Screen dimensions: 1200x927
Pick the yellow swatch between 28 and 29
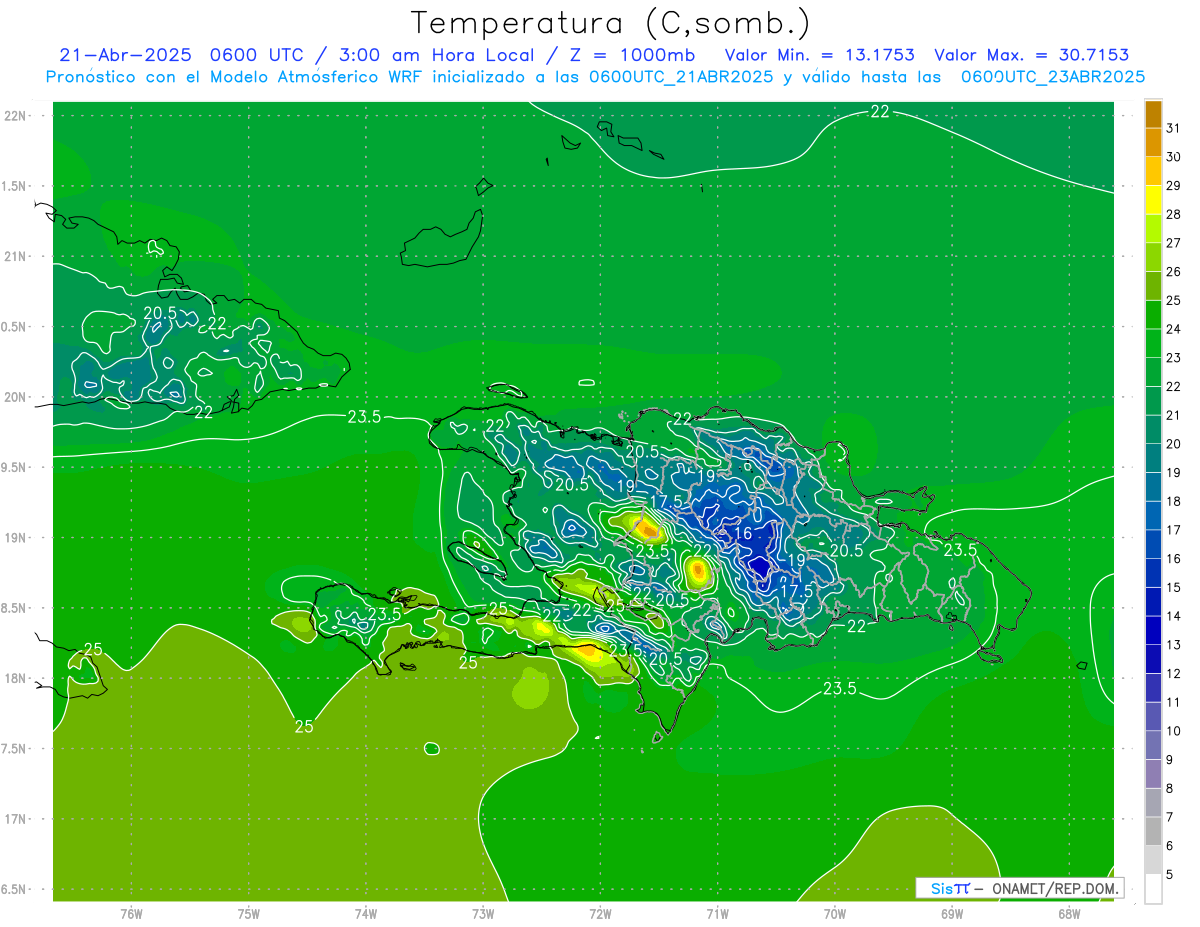click(x=1153, y=200)
